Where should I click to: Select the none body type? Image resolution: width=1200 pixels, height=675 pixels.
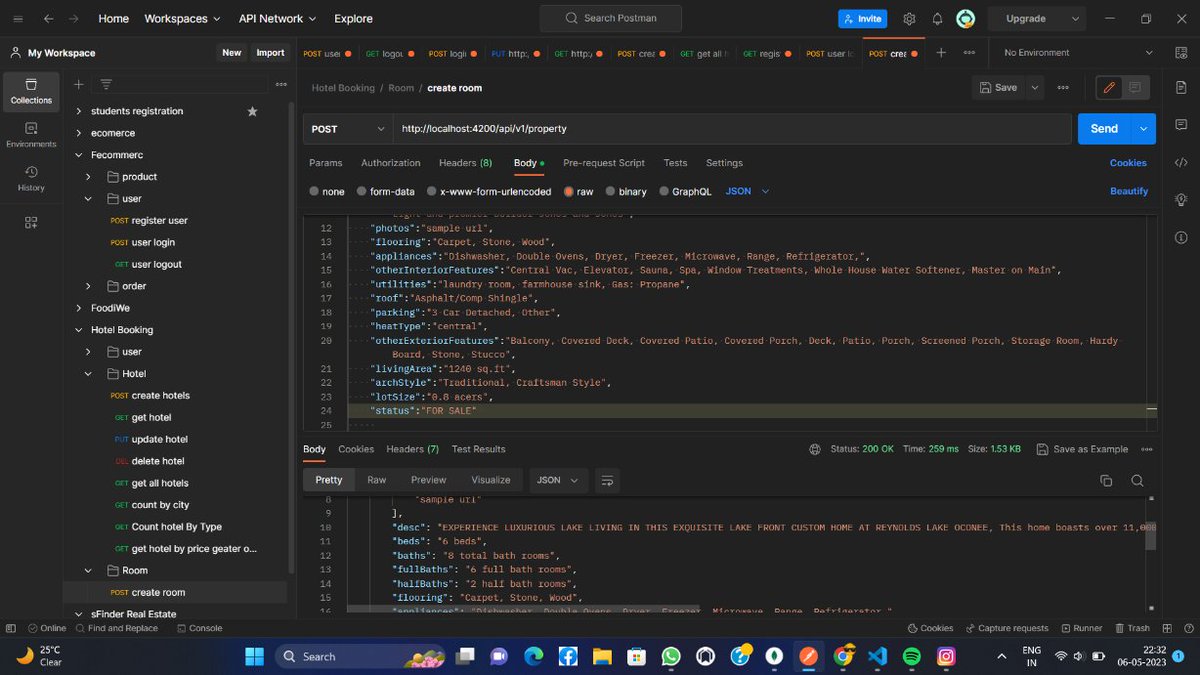tap(327, 191)
